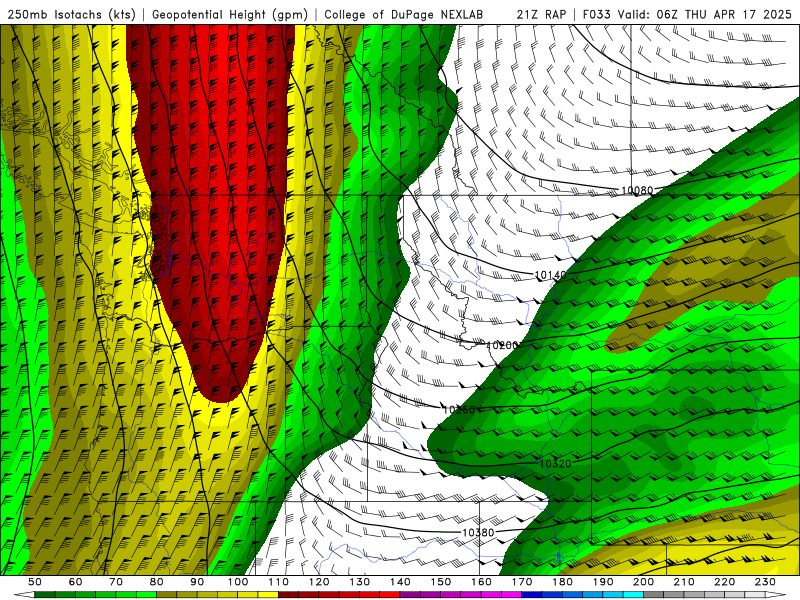Click the 210 knot colorbar label
This screenshot has width=800, height=600.
(x=684, y=582)
